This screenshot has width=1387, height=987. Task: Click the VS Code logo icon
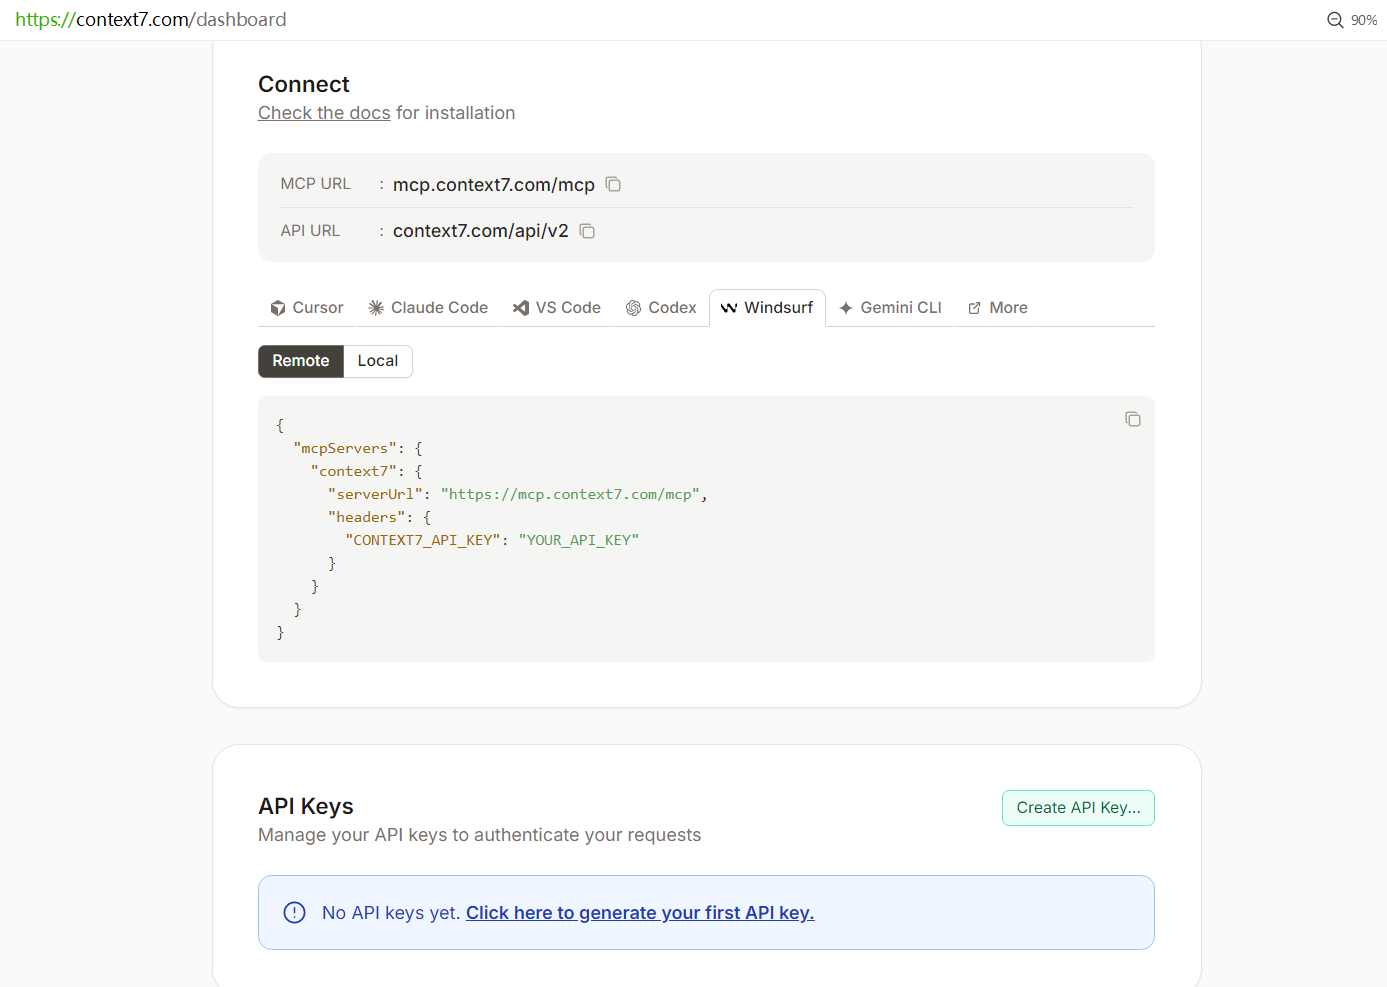pos(521,308)
